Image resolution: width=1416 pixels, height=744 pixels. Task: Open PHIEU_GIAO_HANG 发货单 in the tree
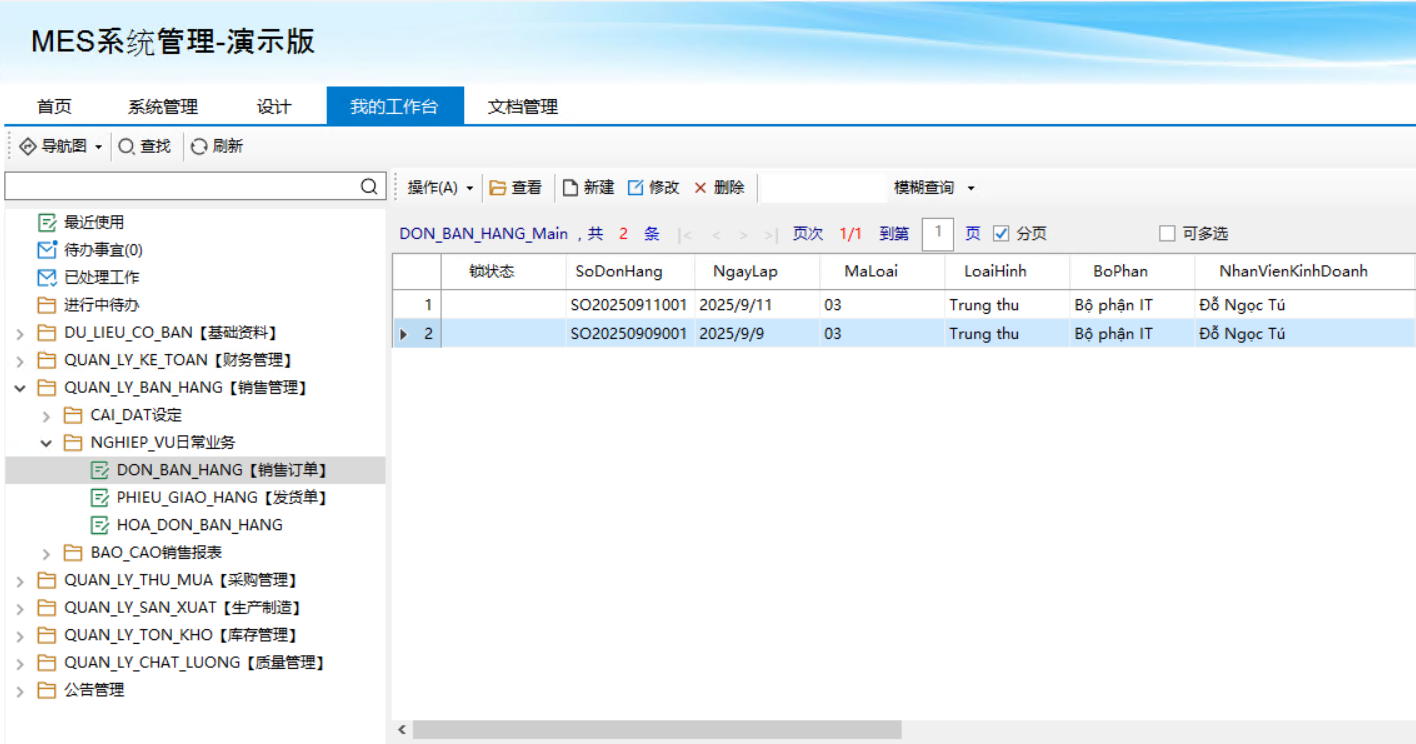(221, 498)
